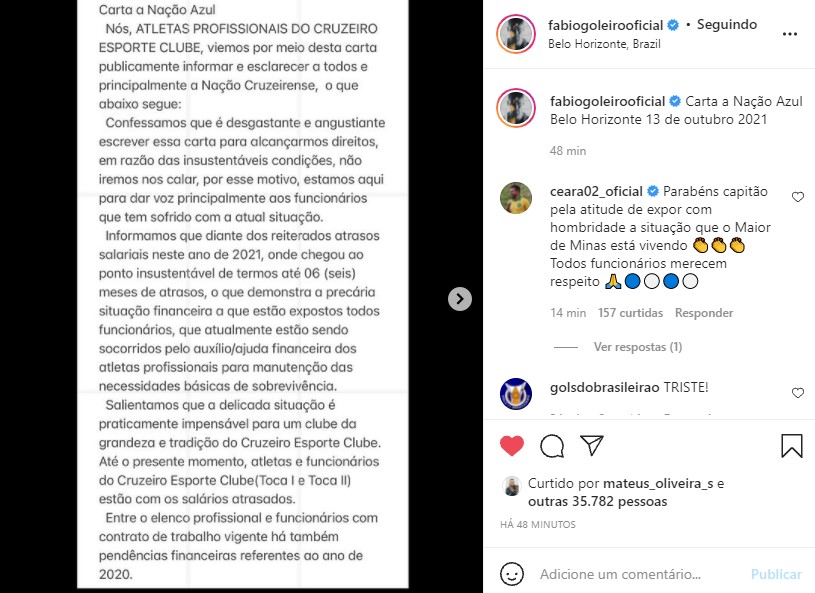Like the golsdobrasileirao comment heart
This screenshot has height=593, width=815.
click(x=797, y=393)
